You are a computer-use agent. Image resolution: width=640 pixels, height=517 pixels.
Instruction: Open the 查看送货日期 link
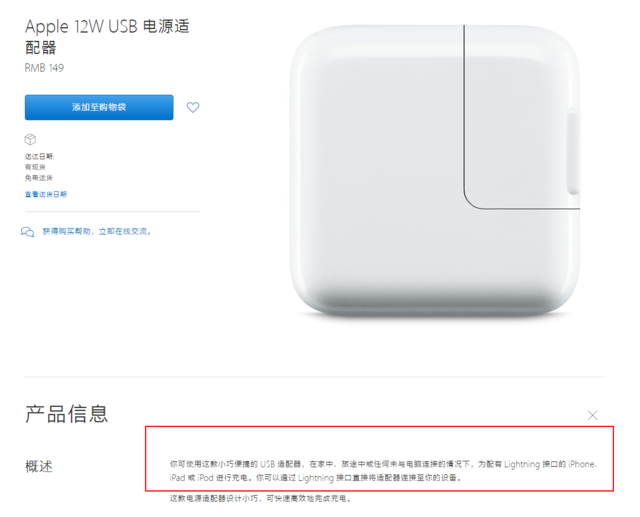pyautogui.click(x=45, y=194)
